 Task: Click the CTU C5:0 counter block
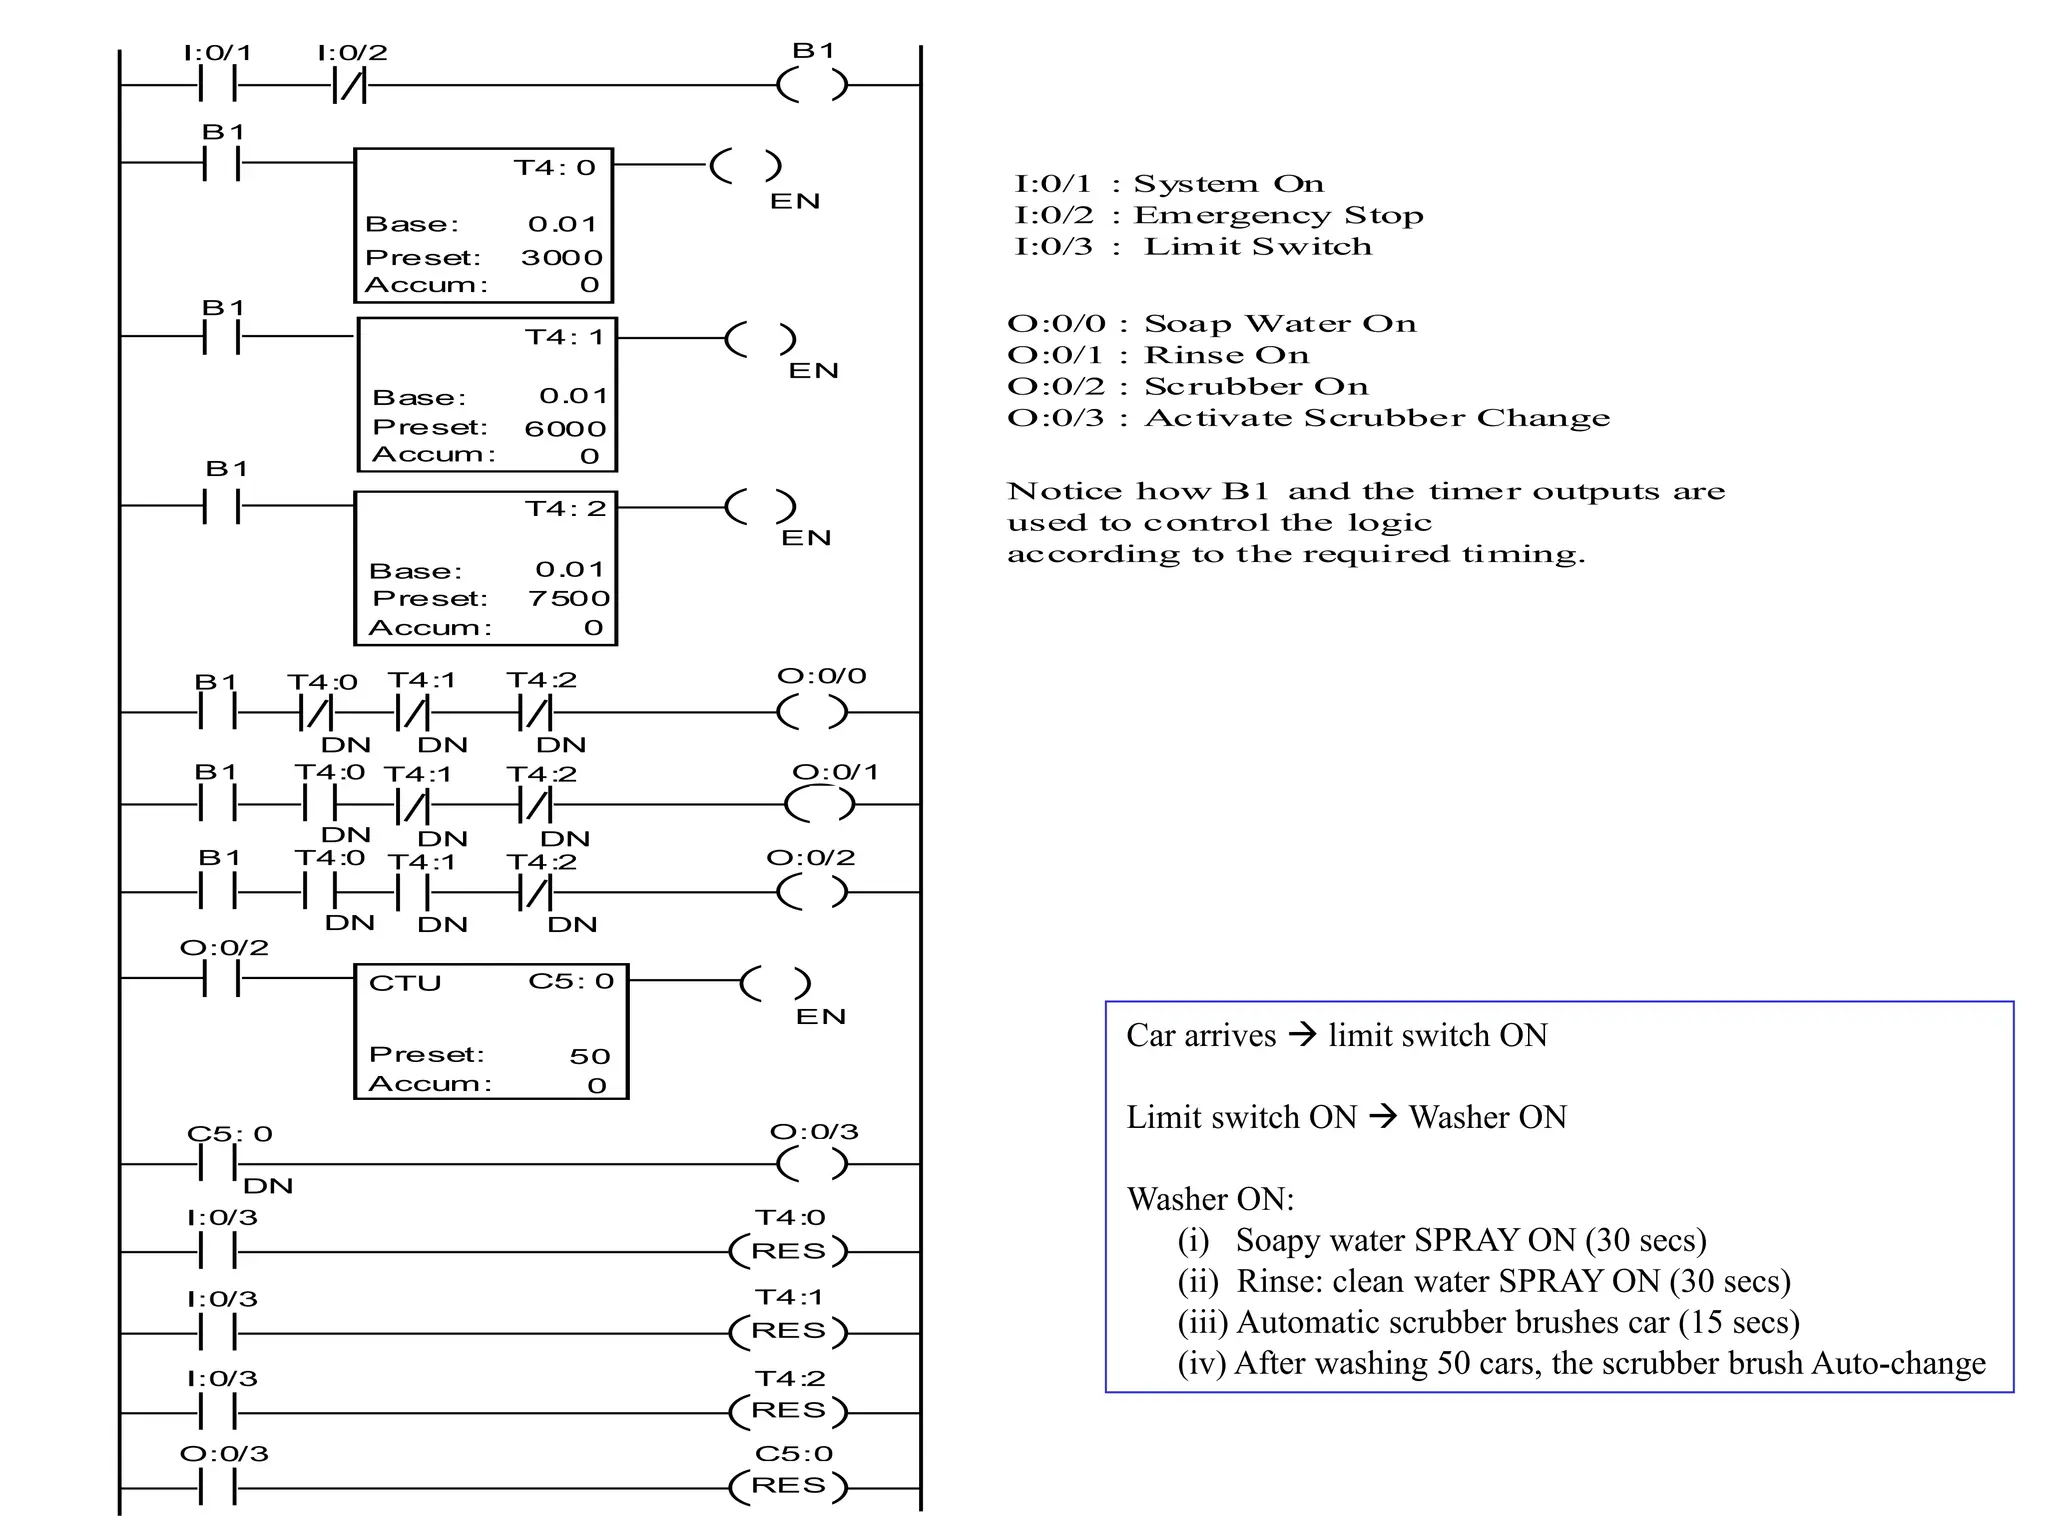[491, 1032]
